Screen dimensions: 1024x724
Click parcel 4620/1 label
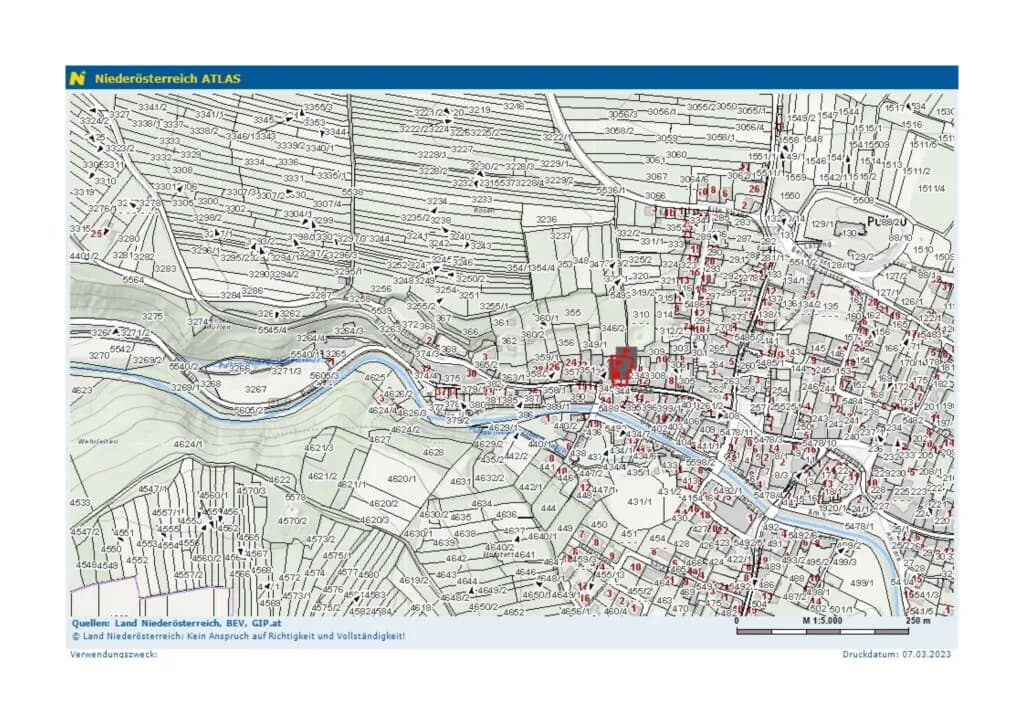pyautogui.click(x=401, y=479)
